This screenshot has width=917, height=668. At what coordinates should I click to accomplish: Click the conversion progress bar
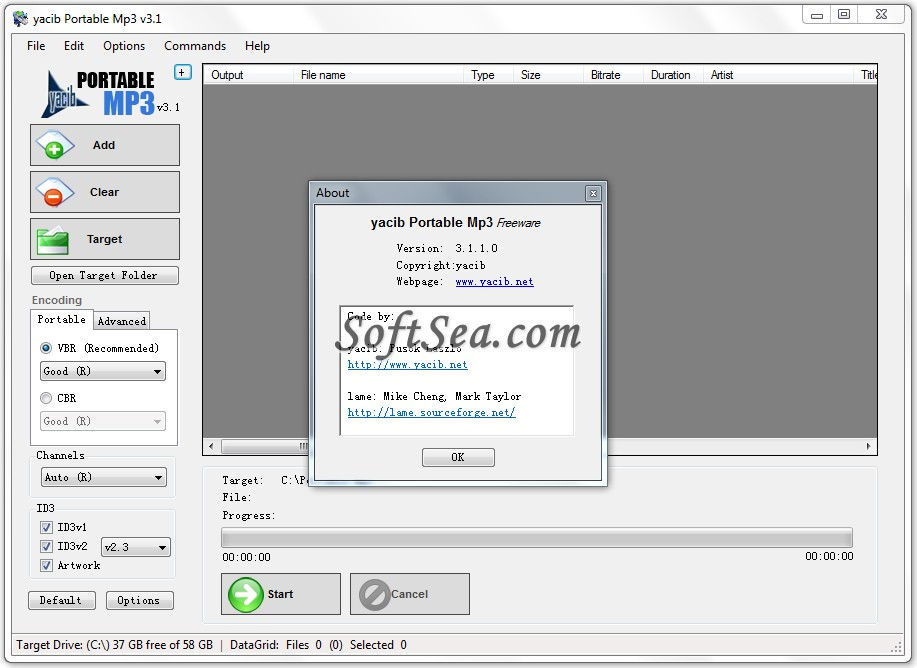click(x=537, y=538)
